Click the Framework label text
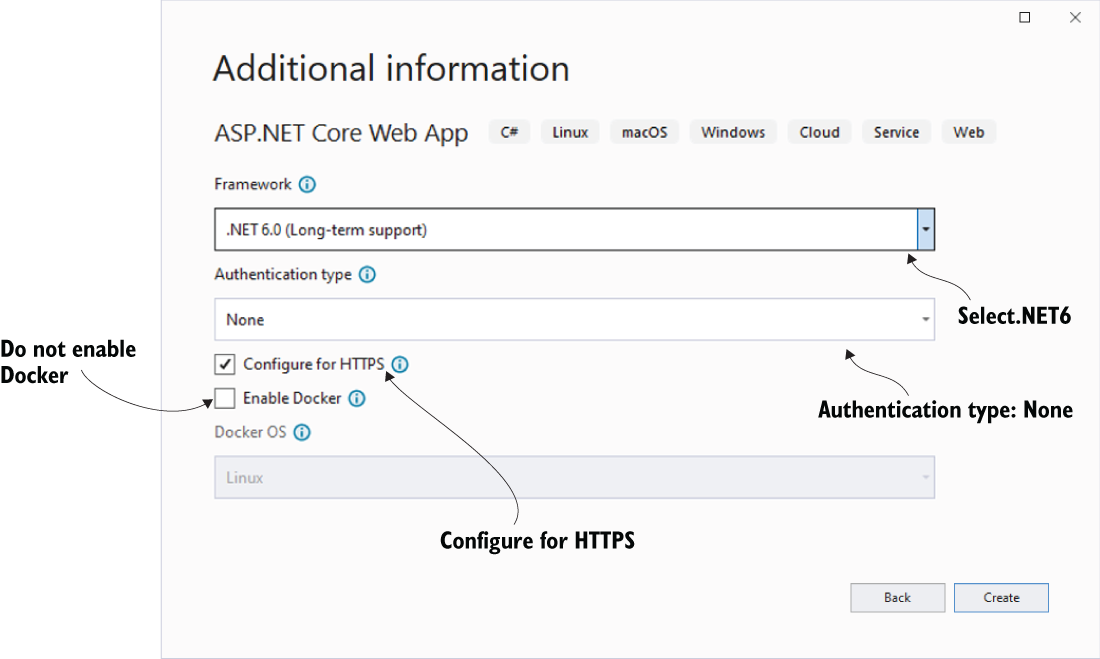Image resolution: width=1100 pixels, height=659 pixels. tap(253, 185)
